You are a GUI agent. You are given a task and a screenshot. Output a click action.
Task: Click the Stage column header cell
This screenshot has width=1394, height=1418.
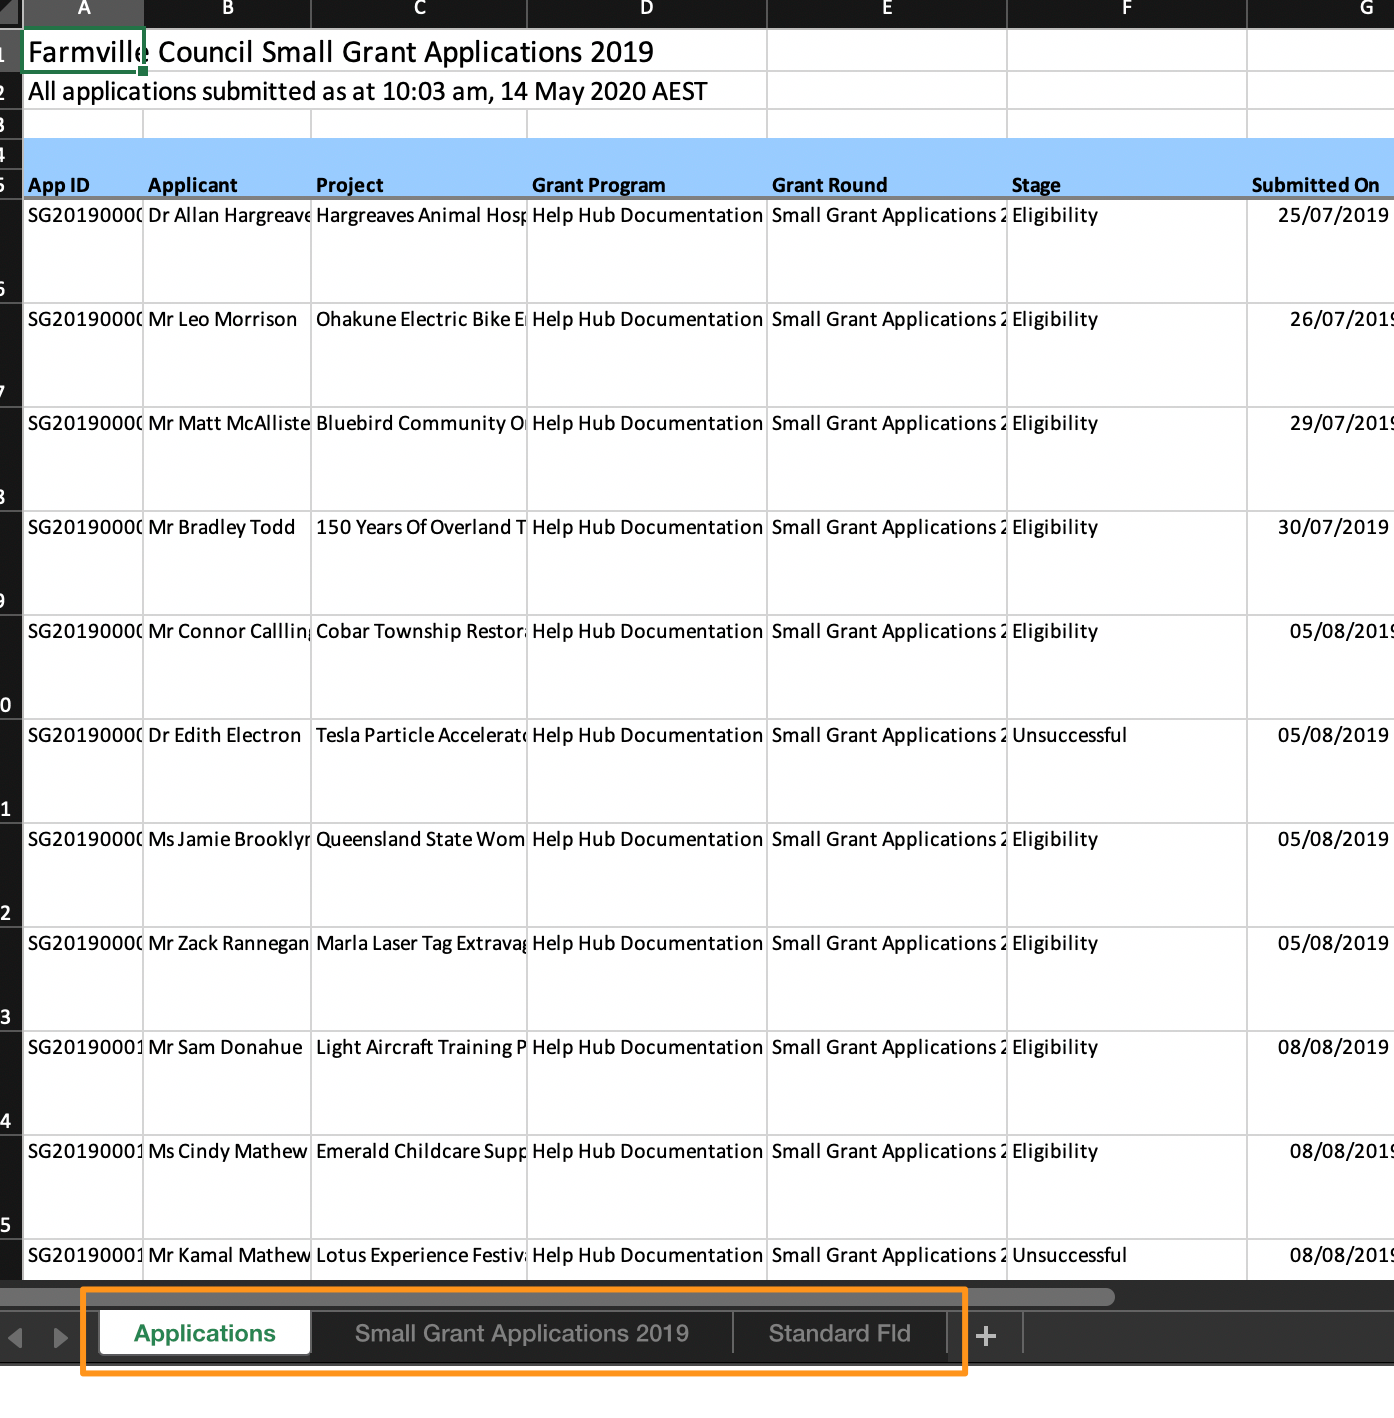coord(1036,185)
